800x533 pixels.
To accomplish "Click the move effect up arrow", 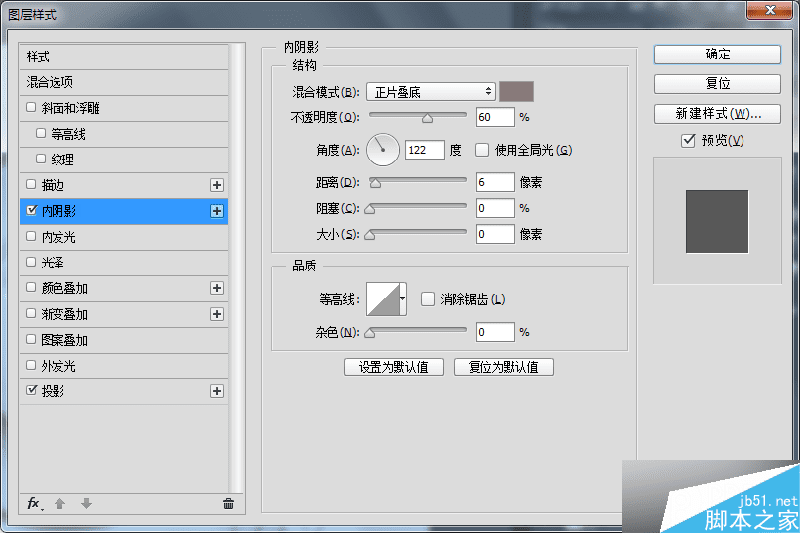I will [60, 504].
